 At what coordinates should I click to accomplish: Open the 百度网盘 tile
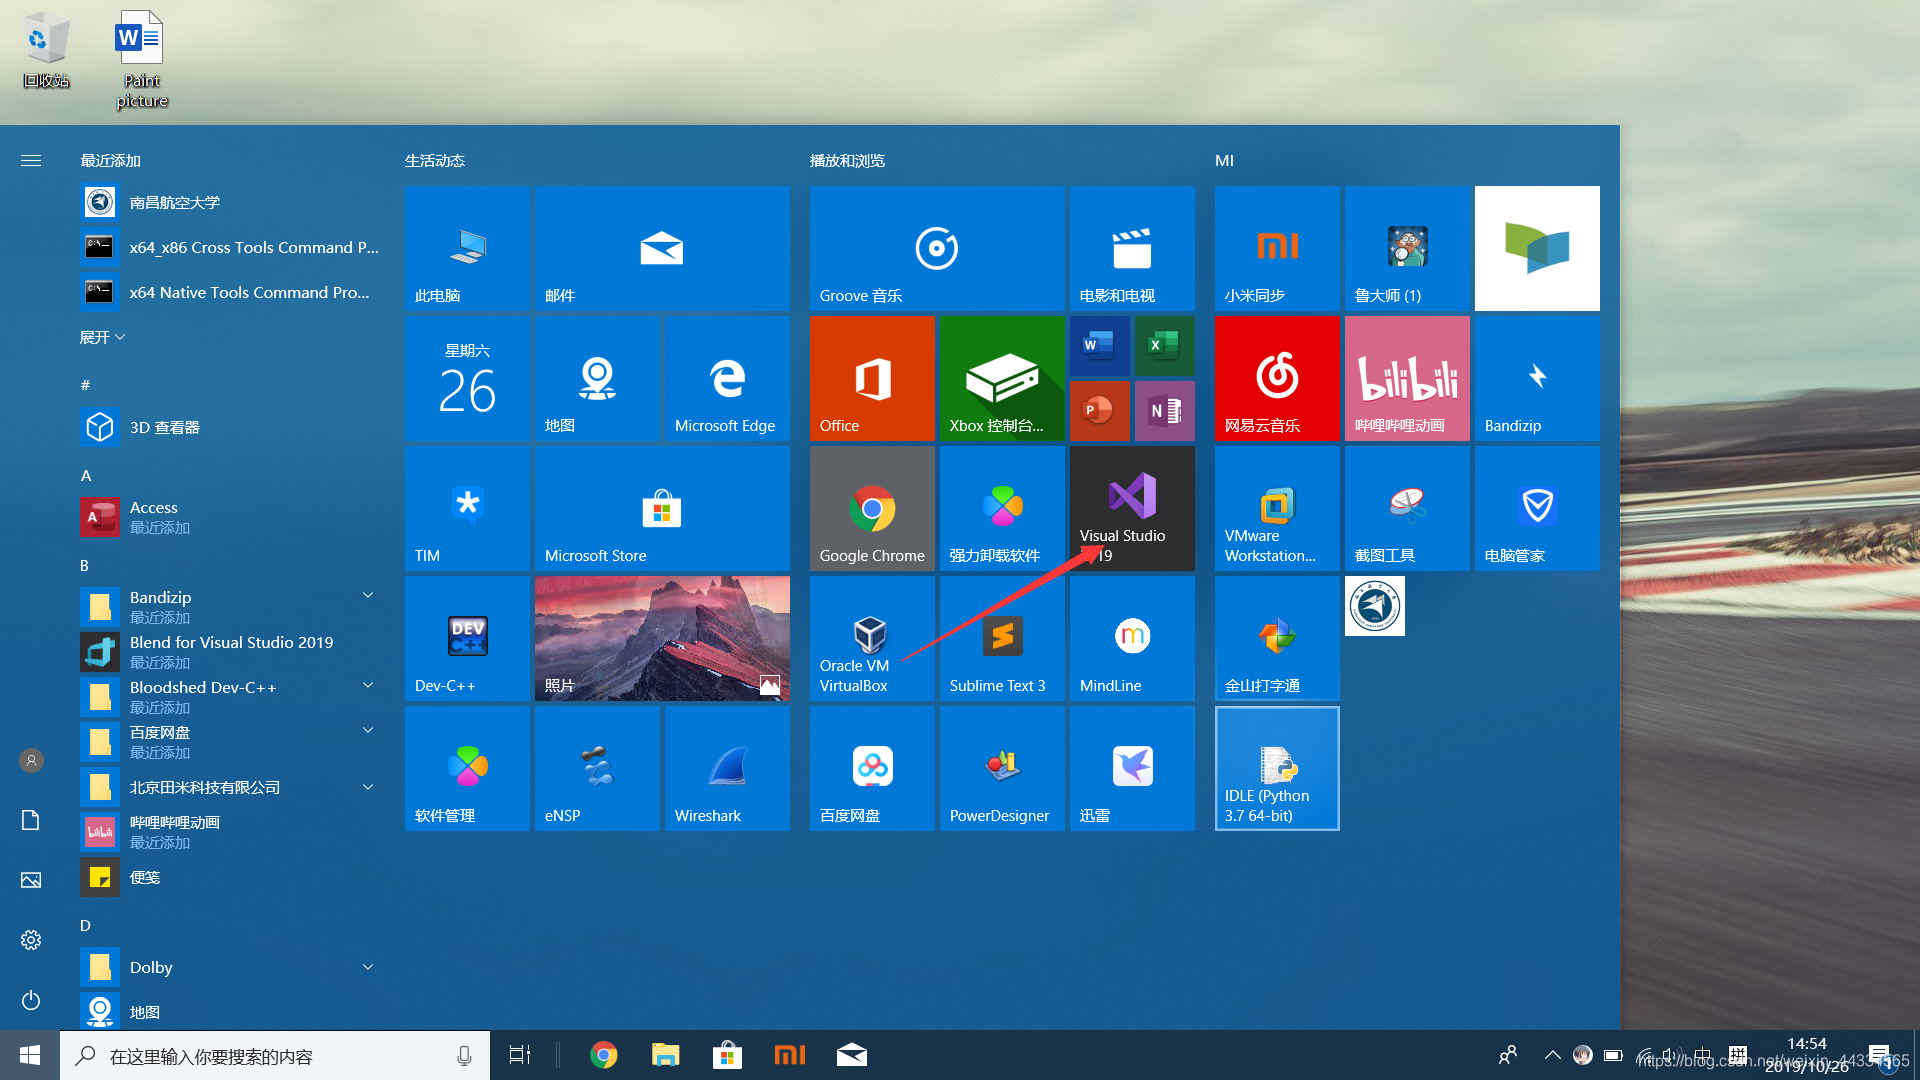click(872, 768)
